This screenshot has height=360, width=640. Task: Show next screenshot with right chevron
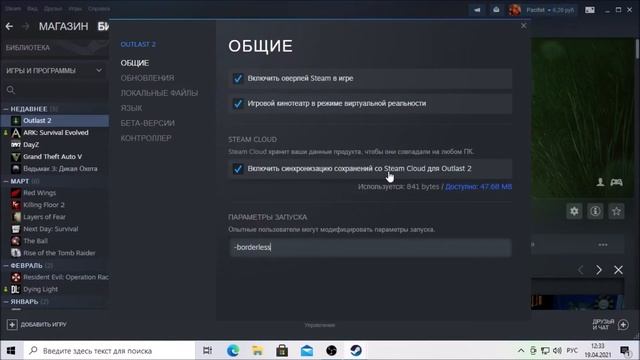(x=599, y=270)
